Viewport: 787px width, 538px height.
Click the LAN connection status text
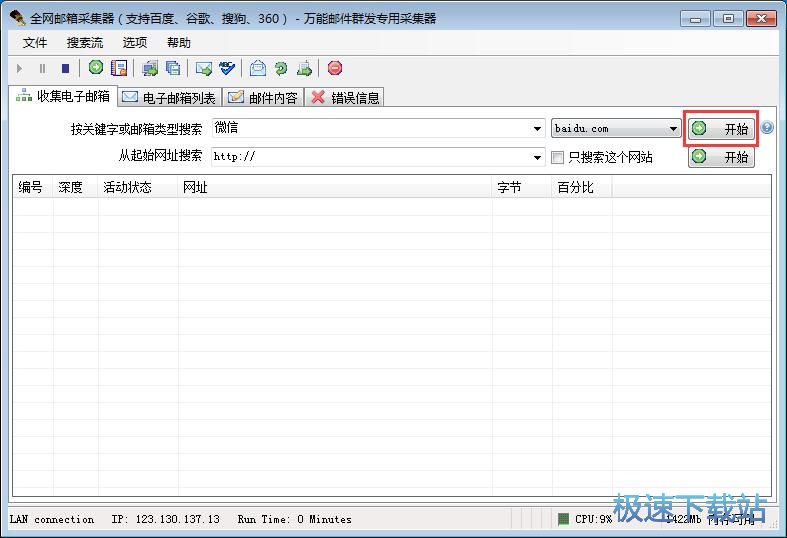[52, 519]
